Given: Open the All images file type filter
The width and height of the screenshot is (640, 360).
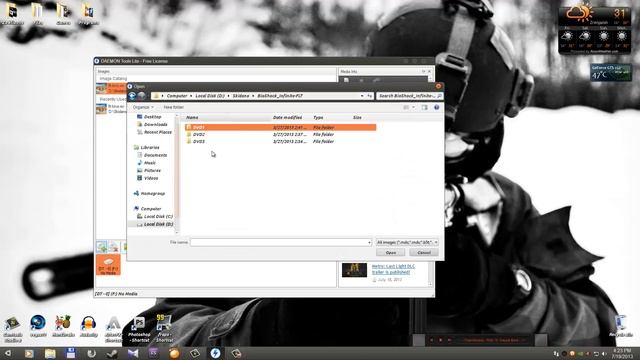Looking at the screenshot, I should [x=407, y=242].
